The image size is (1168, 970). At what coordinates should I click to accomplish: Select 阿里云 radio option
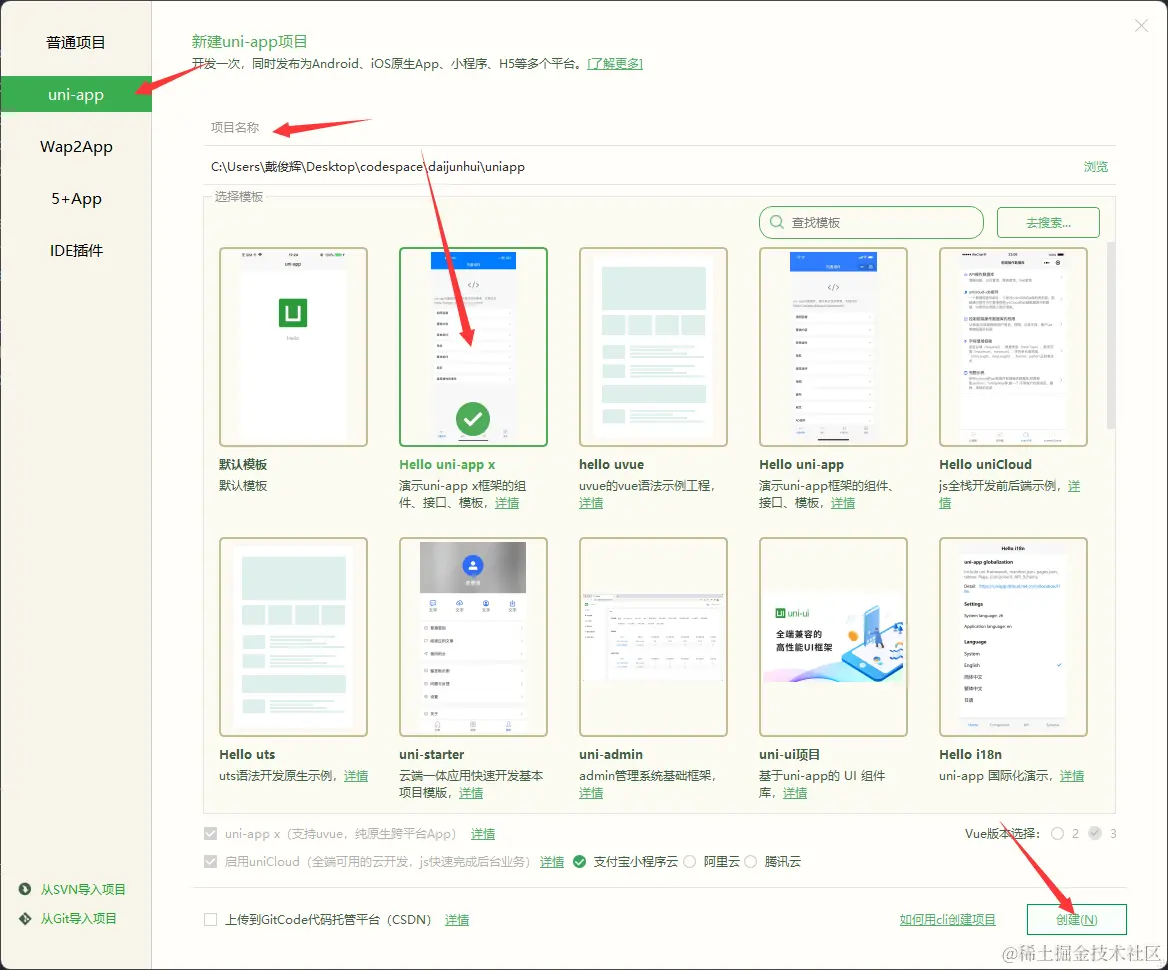point(690,862)
